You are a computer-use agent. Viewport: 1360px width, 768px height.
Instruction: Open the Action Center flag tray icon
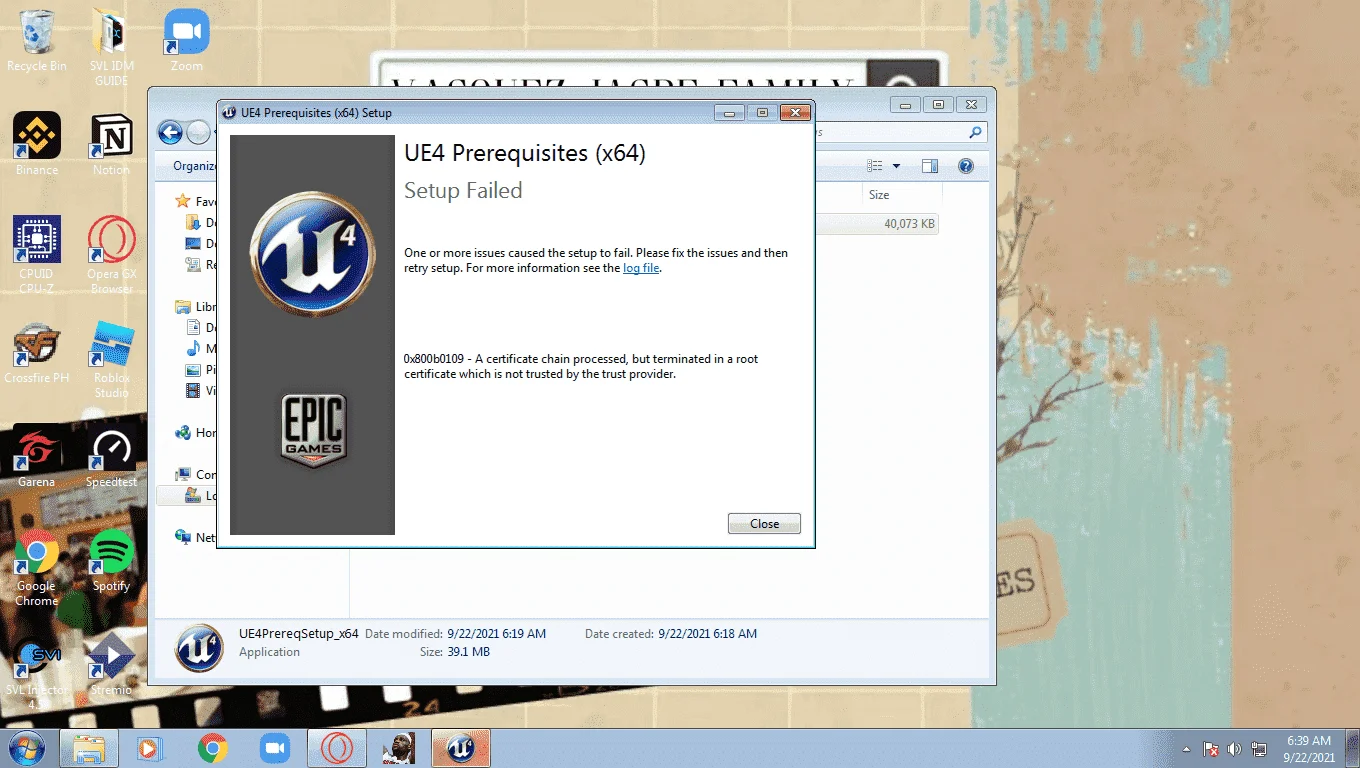1211,749
